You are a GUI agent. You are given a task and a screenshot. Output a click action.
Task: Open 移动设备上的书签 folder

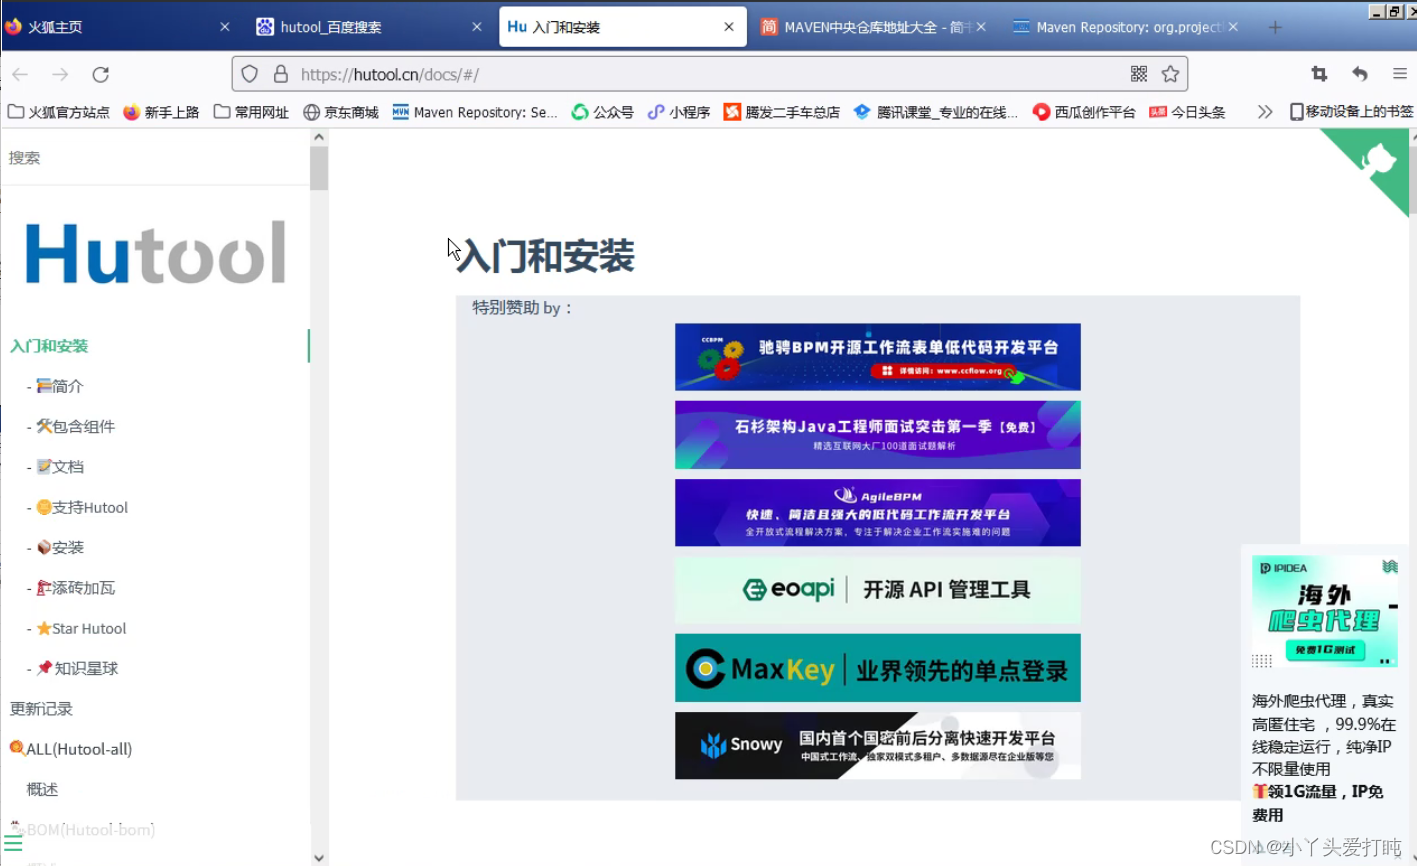pos(1352,112)
